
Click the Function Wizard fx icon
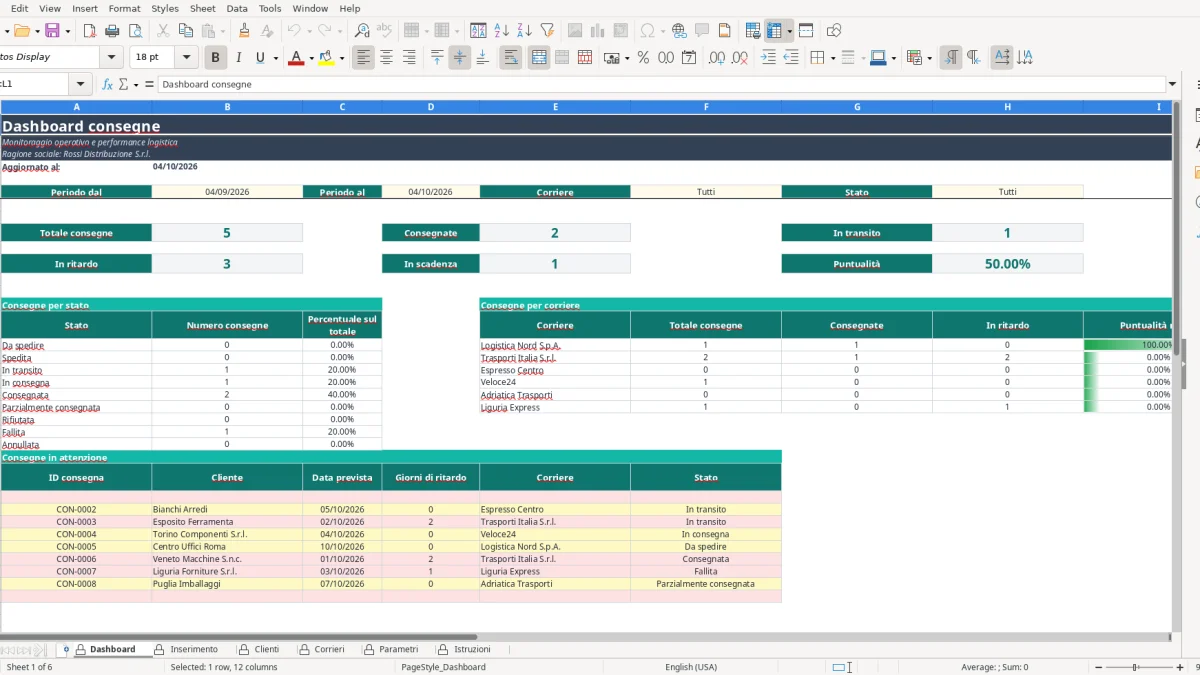point(107,85)
